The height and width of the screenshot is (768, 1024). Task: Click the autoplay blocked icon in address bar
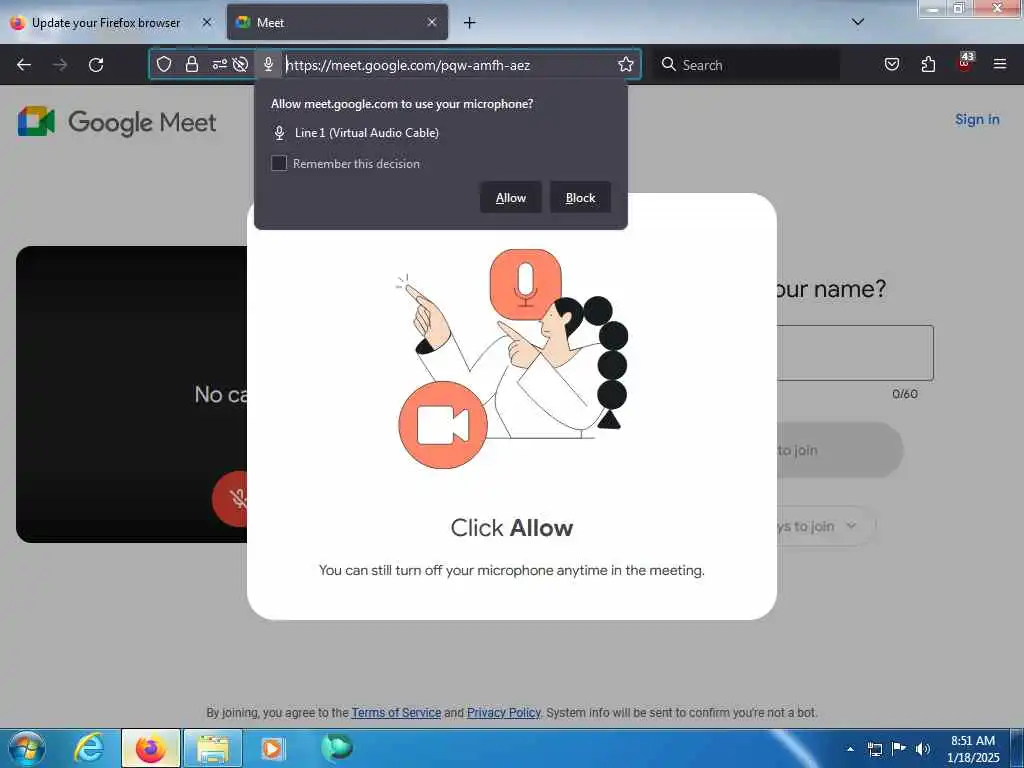tap(240, 64)
